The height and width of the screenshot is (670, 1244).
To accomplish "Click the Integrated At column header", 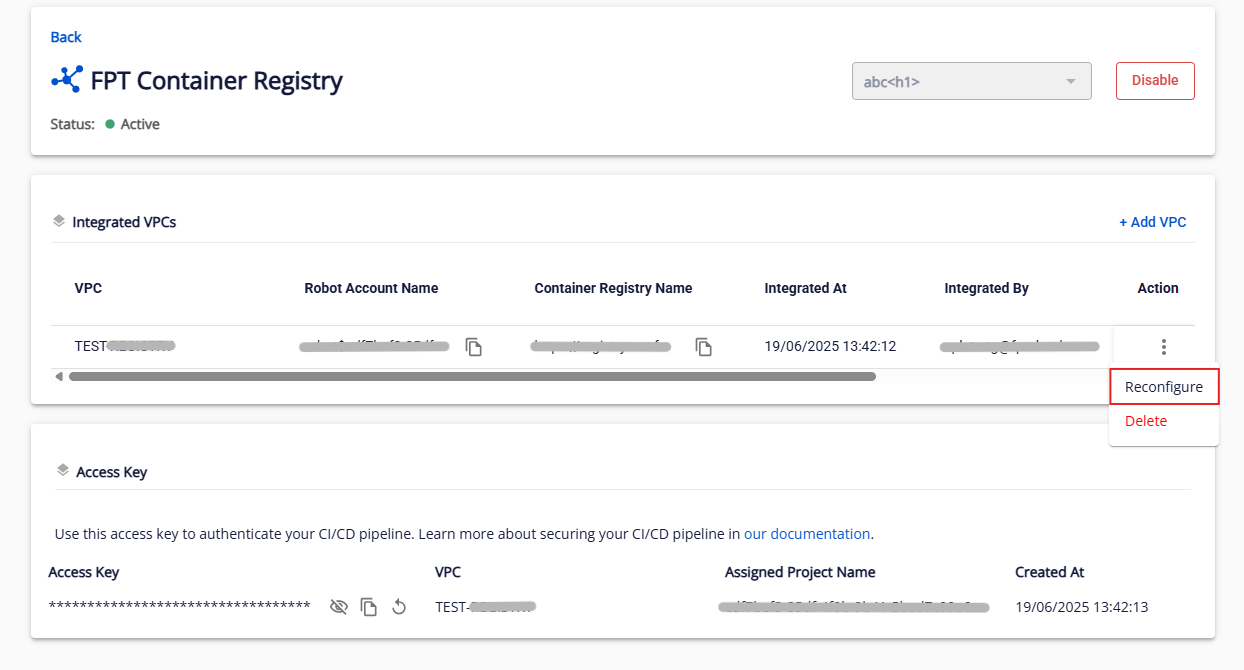I will [x=805, y=288].
